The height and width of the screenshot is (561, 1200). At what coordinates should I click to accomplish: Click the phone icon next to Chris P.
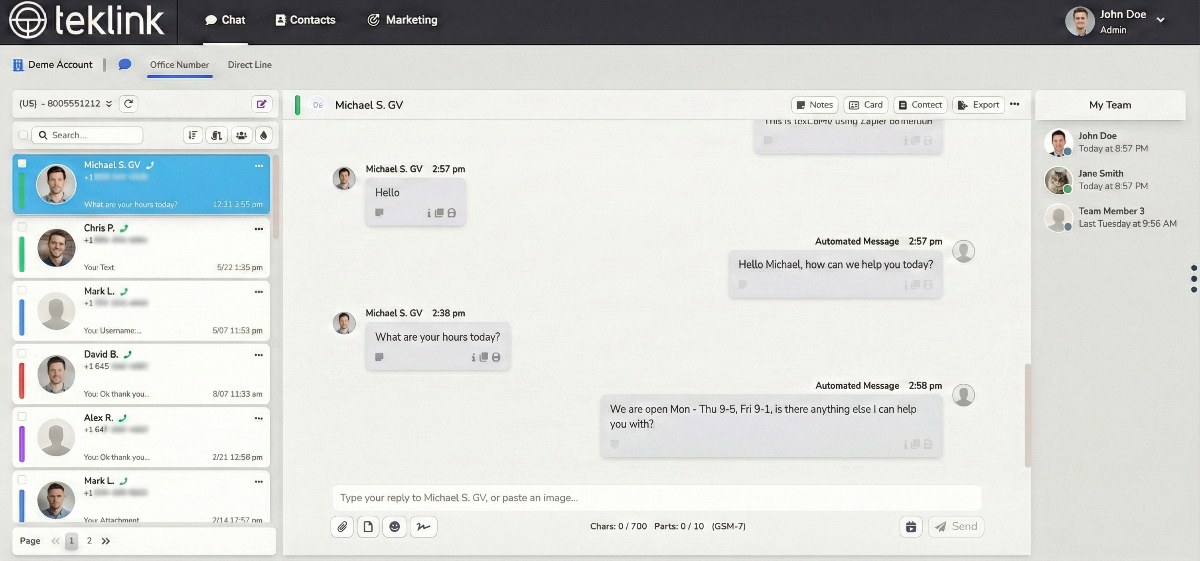[x=124, y=228]
